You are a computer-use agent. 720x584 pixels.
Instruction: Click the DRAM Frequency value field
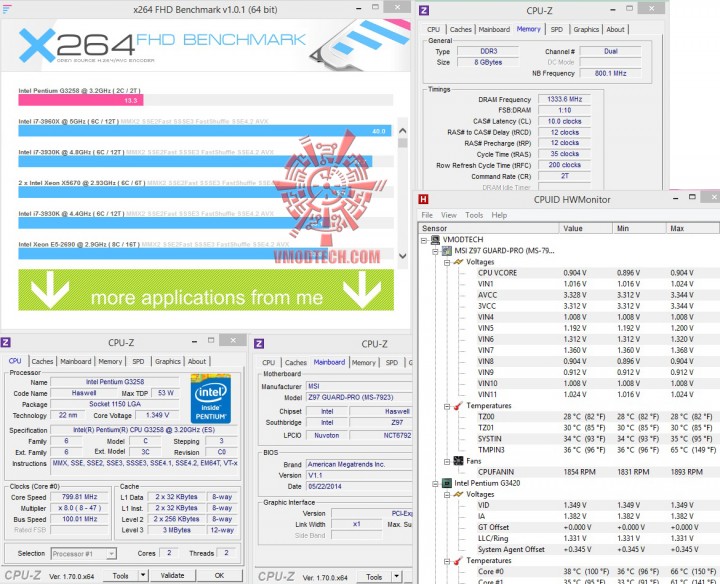(564, 99)
